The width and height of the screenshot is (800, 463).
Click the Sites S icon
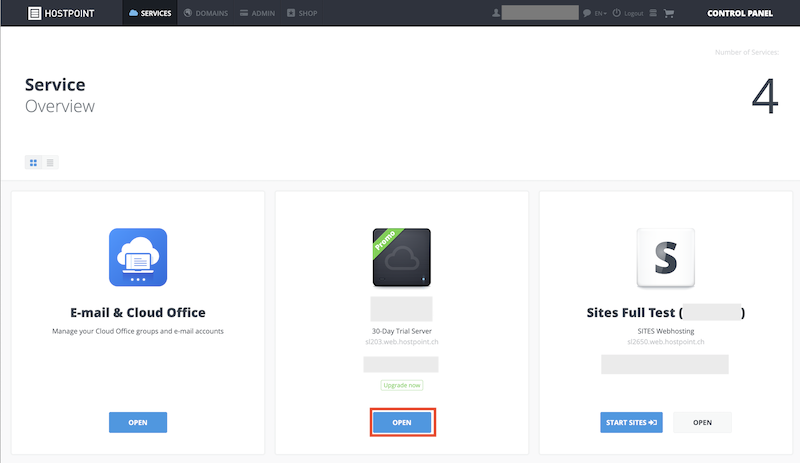click(x=666, y=257)
